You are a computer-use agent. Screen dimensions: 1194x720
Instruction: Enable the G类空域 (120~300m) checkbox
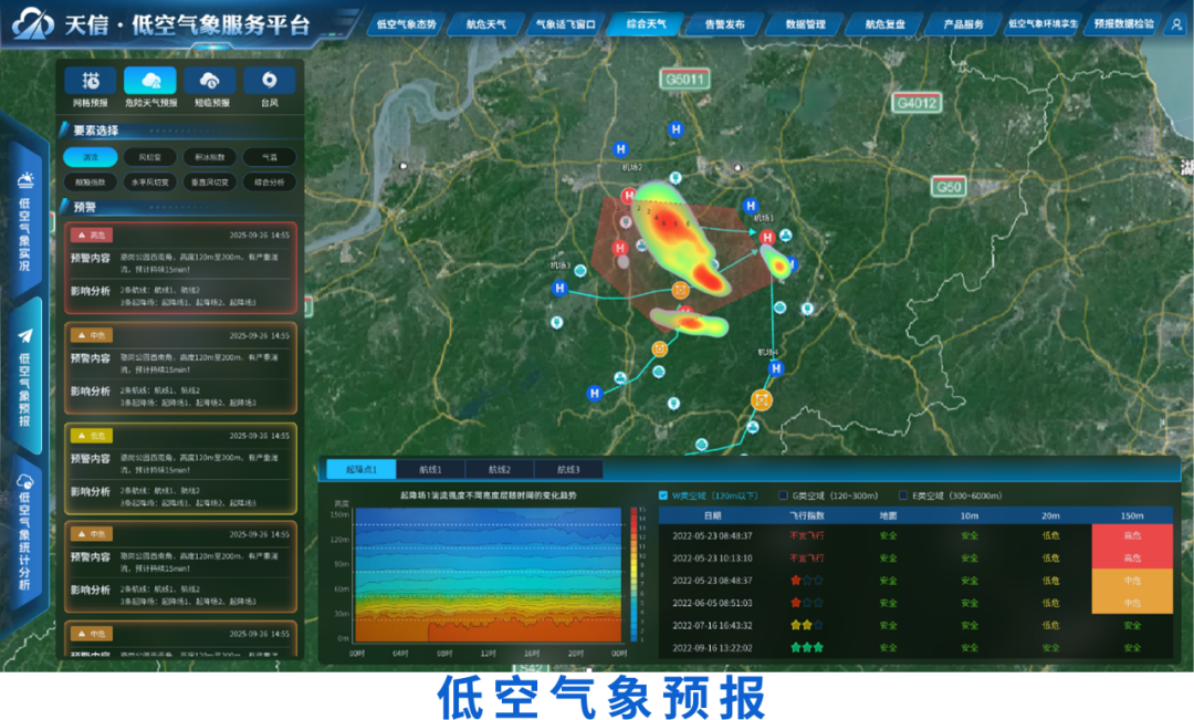(x=784, y=495)
